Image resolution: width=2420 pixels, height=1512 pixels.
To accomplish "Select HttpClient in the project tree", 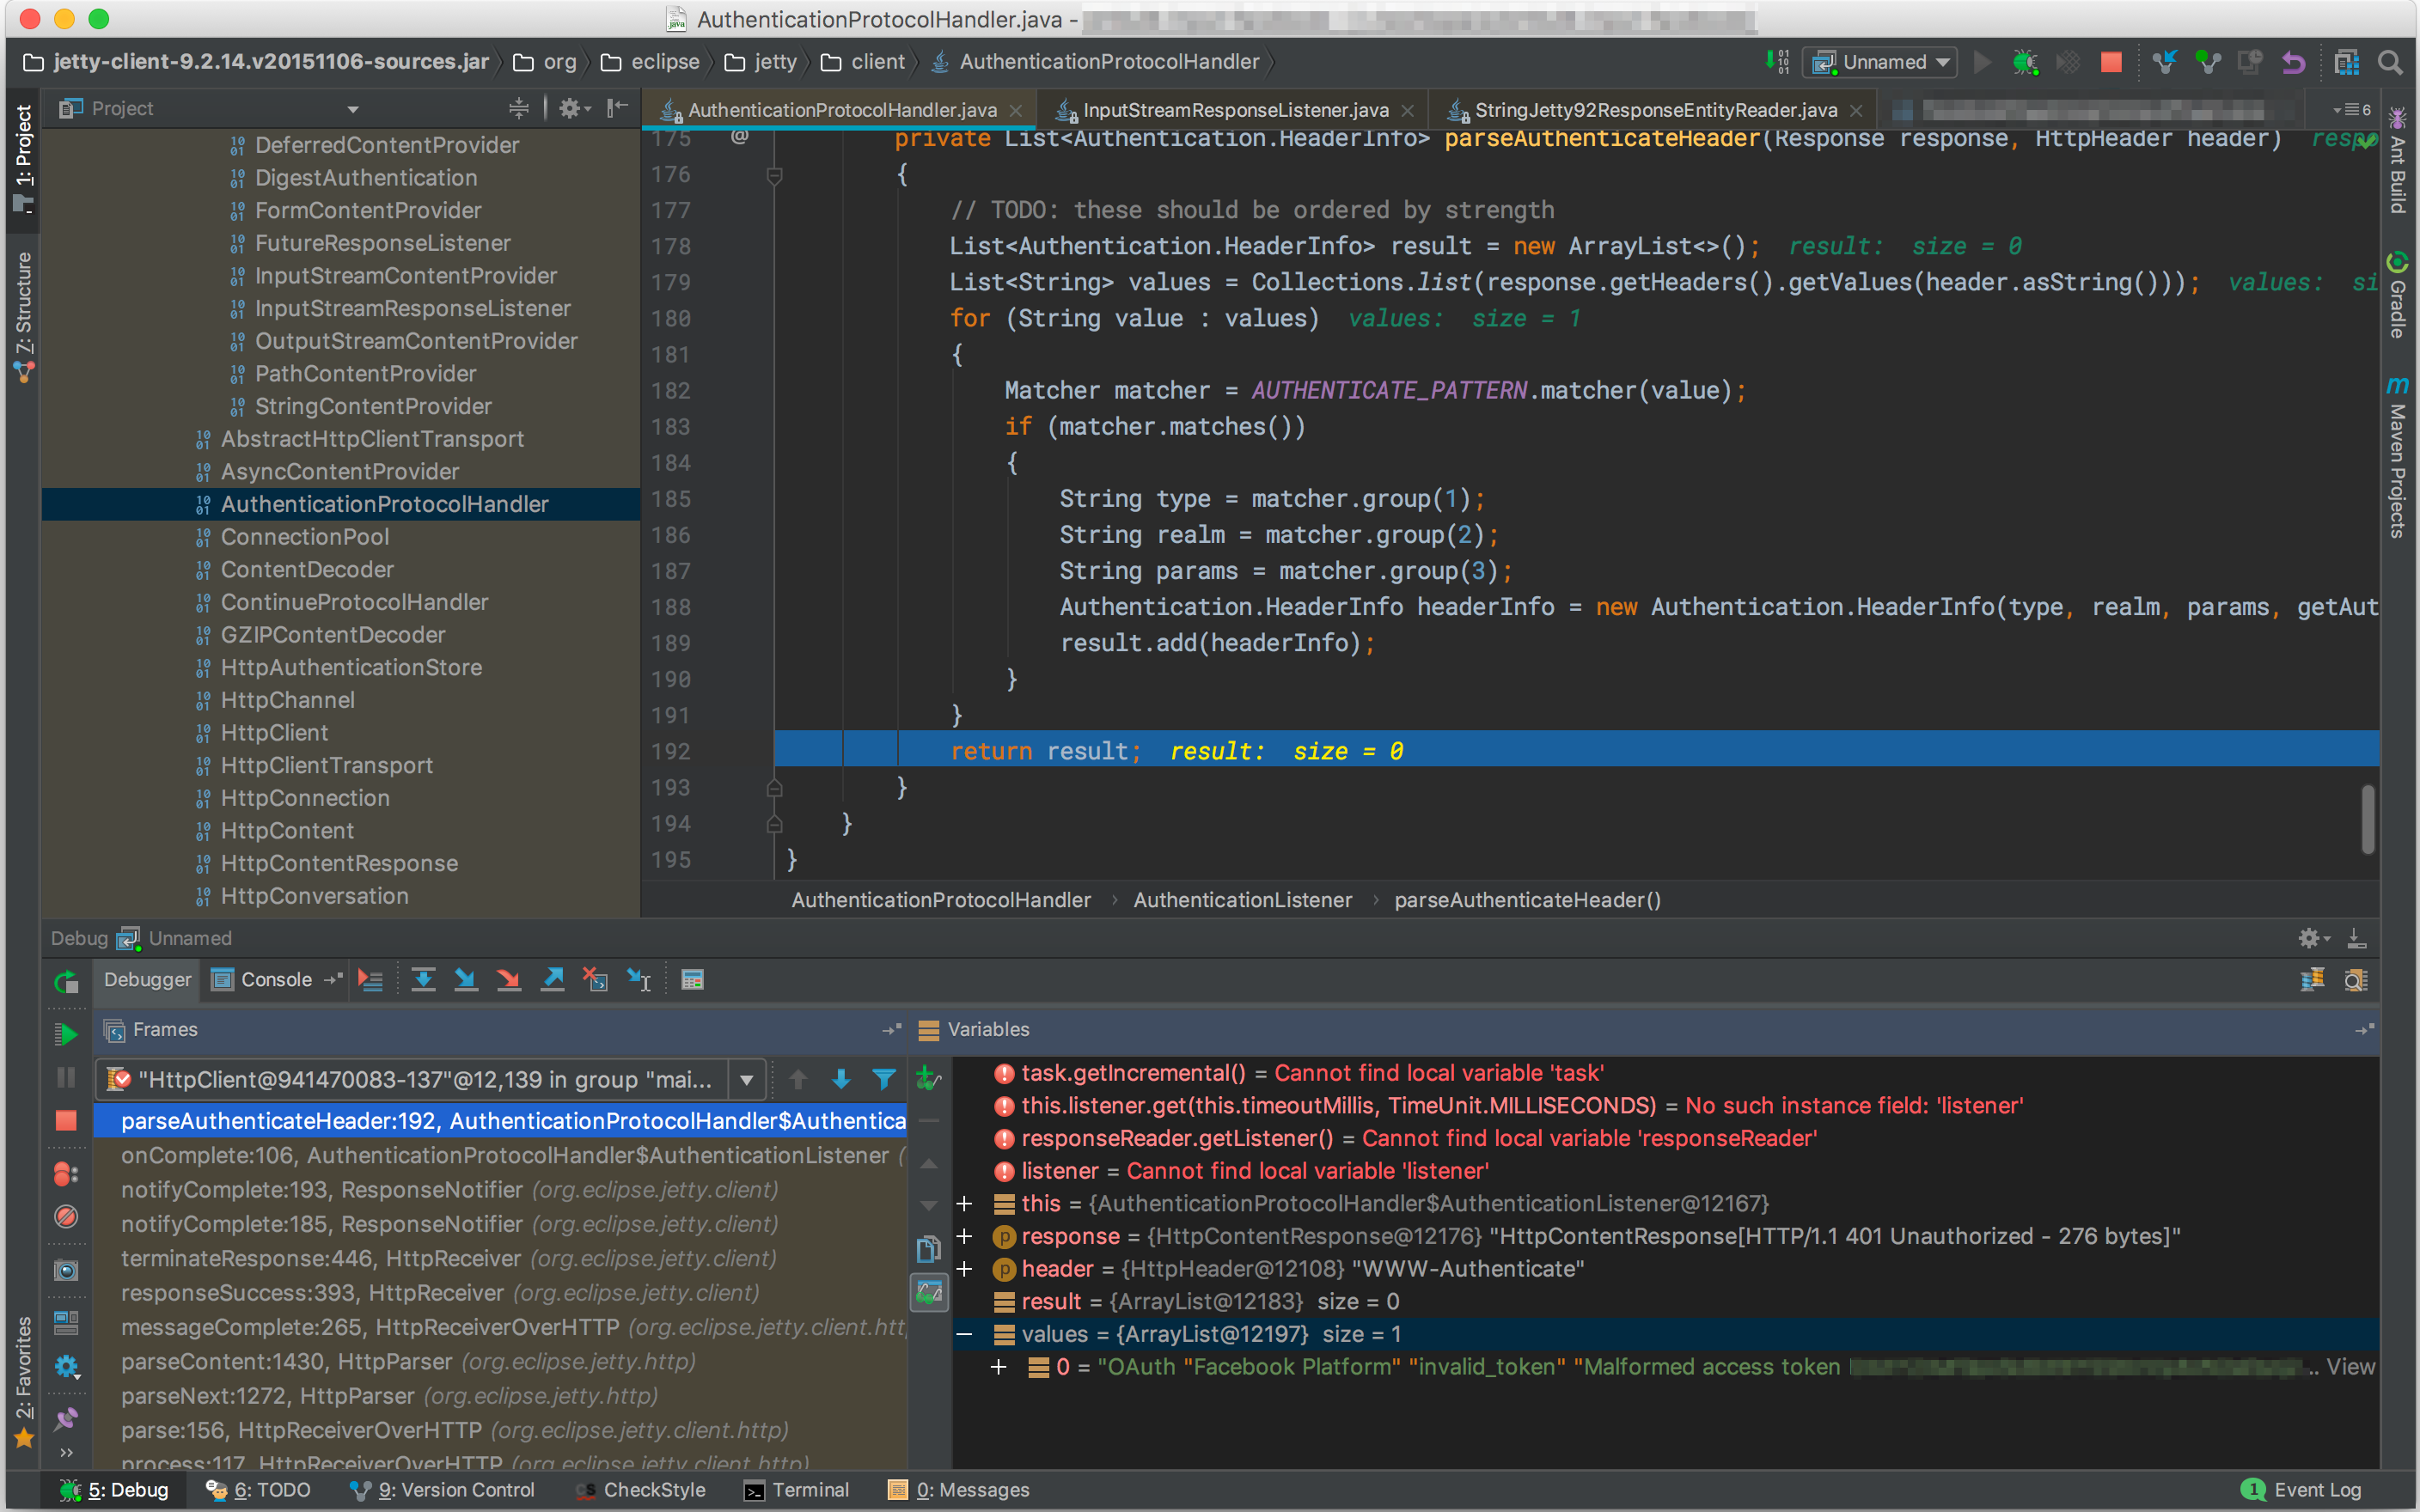I will point(273,733).
